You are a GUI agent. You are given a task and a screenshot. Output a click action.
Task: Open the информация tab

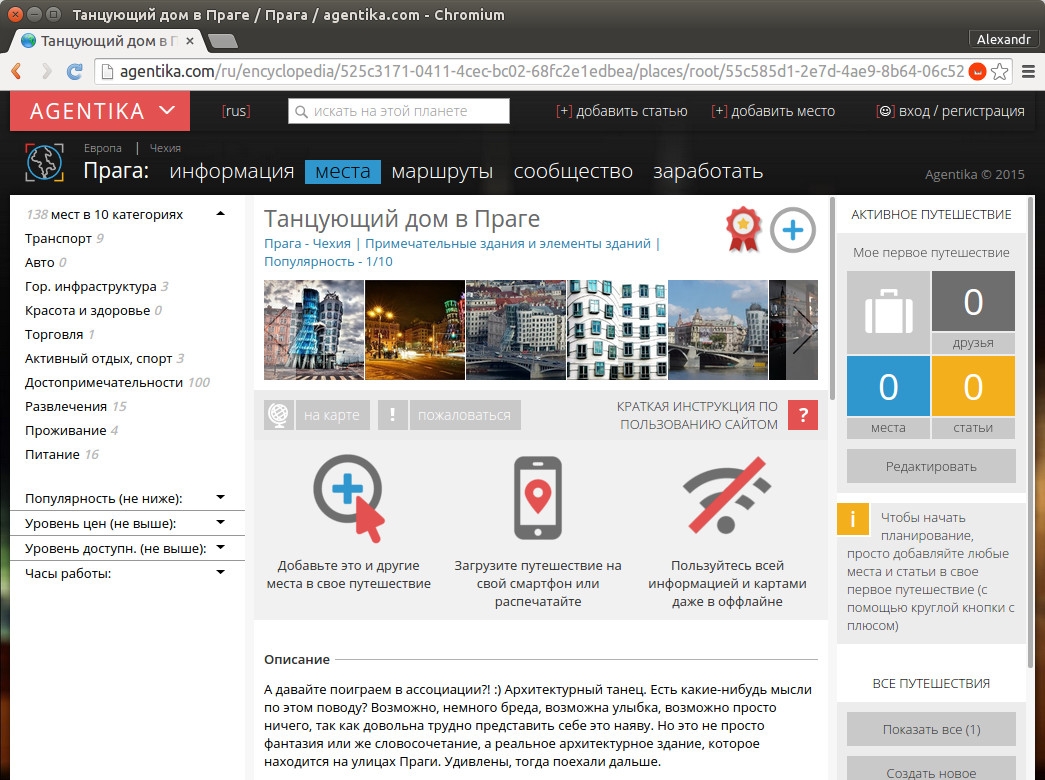pos(231,172)
